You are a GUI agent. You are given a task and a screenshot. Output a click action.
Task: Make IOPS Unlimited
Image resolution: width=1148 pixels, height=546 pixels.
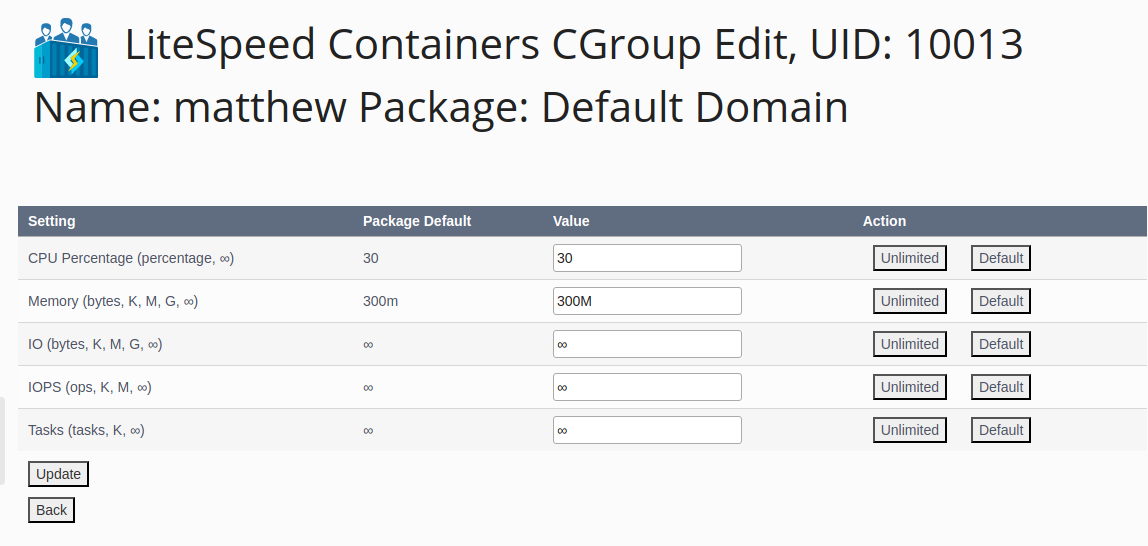(x=909, y=387)
